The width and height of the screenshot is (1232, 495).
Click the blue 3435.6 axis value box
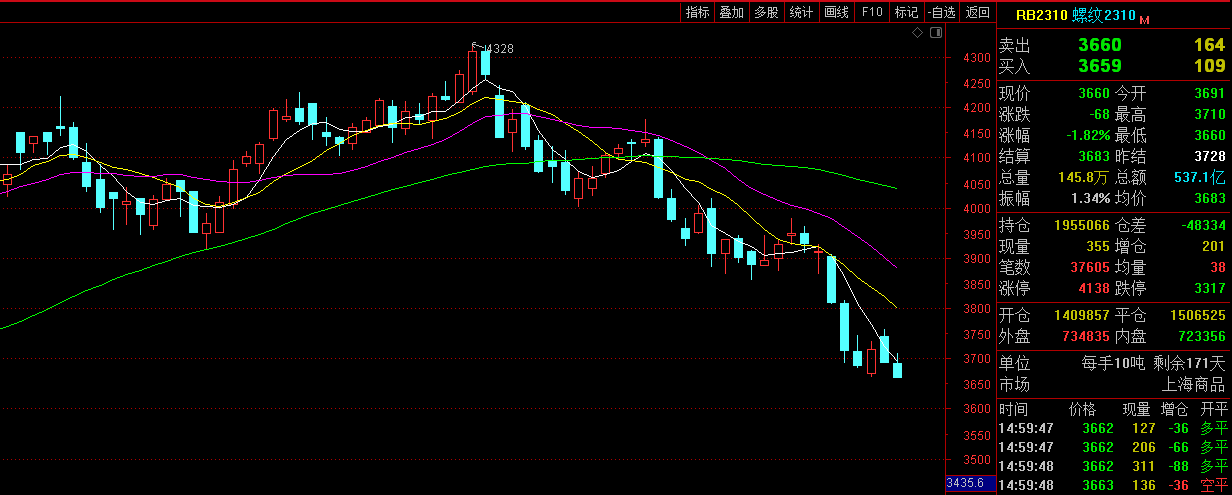pyautogui.click(x=965, y=483)
